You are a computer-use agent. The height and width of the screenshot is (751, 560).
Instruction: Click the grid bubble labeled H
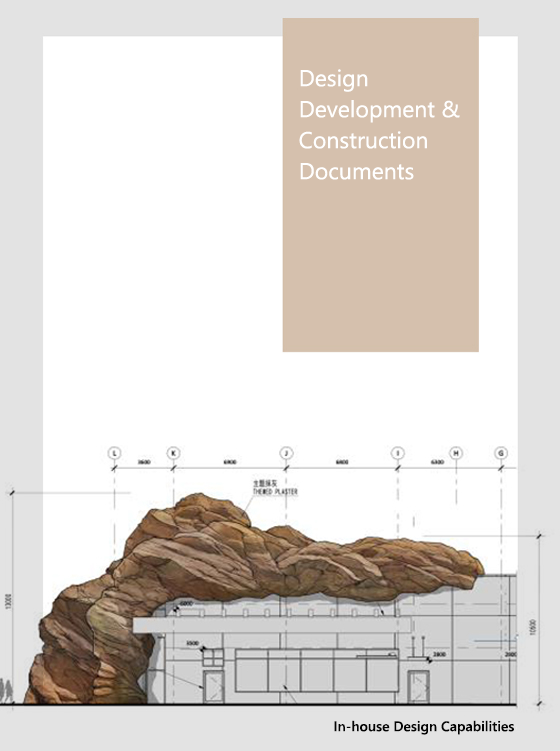456,453
